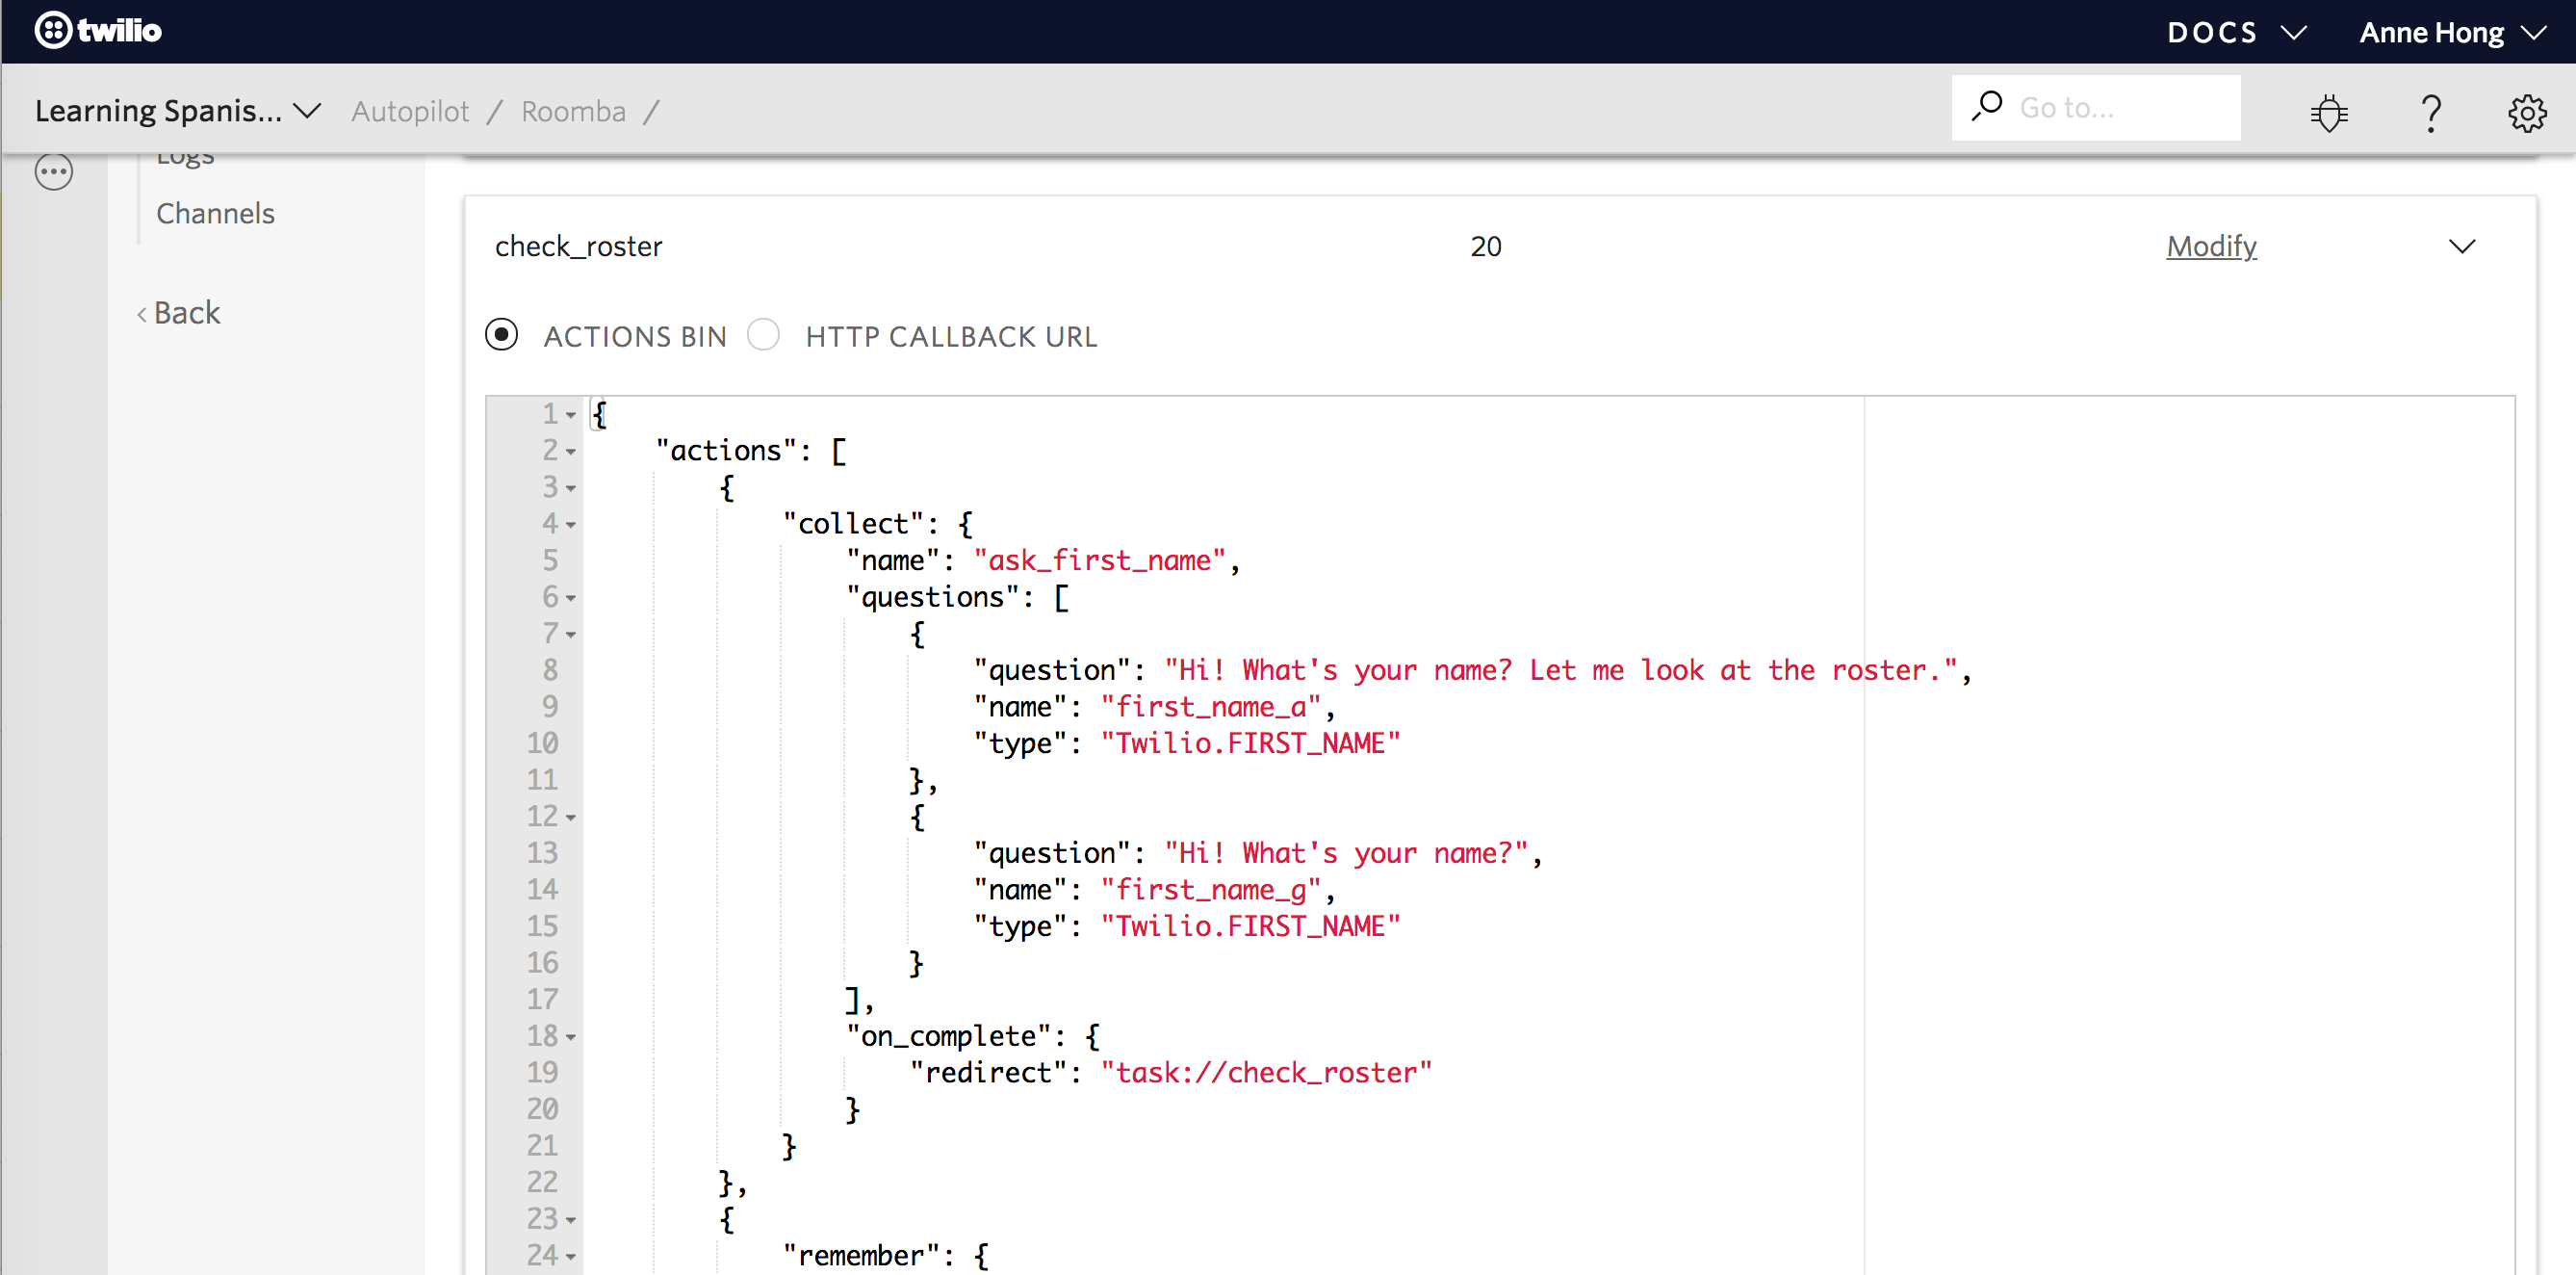Click the three-dots circle sidebar icon

click(x=54, y=172)
